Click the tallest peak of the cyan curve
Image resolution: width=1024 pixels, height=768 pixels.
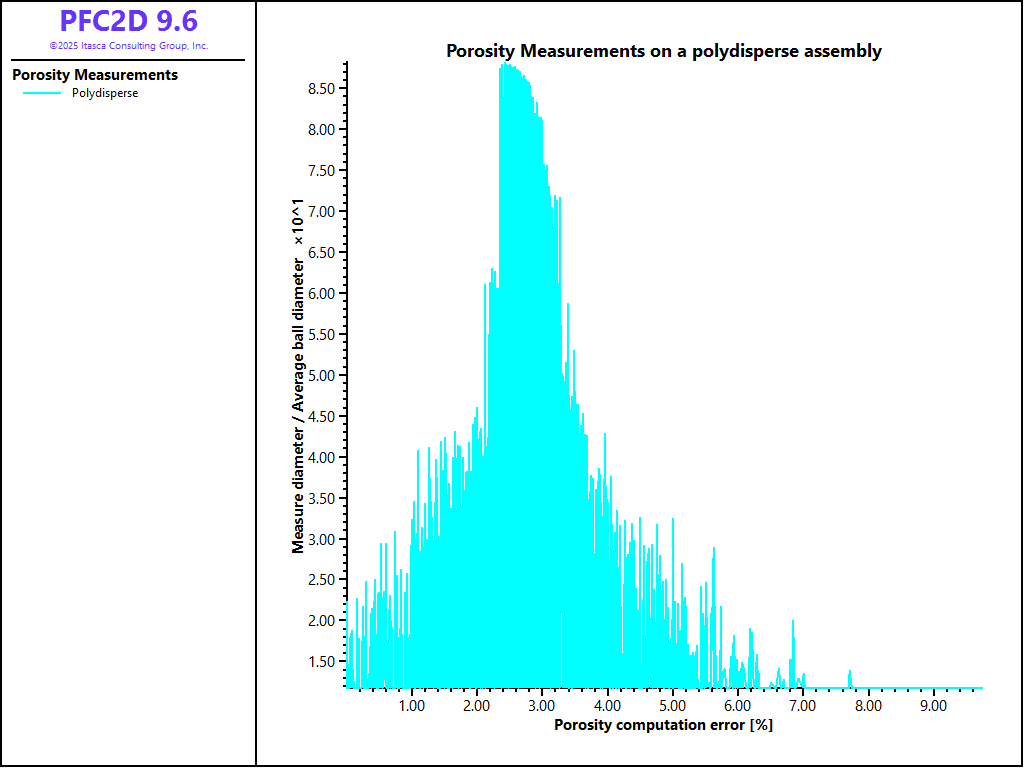tap(505, 66)
